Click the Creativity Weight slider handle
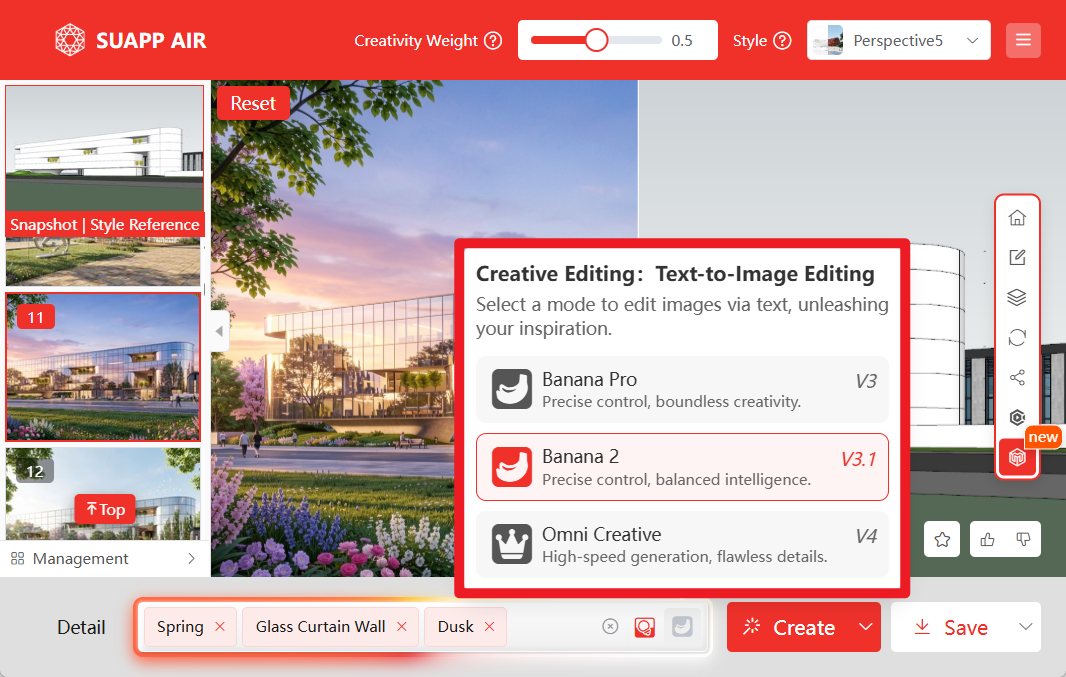This screenshot has height=677, width=1066. 596,40
